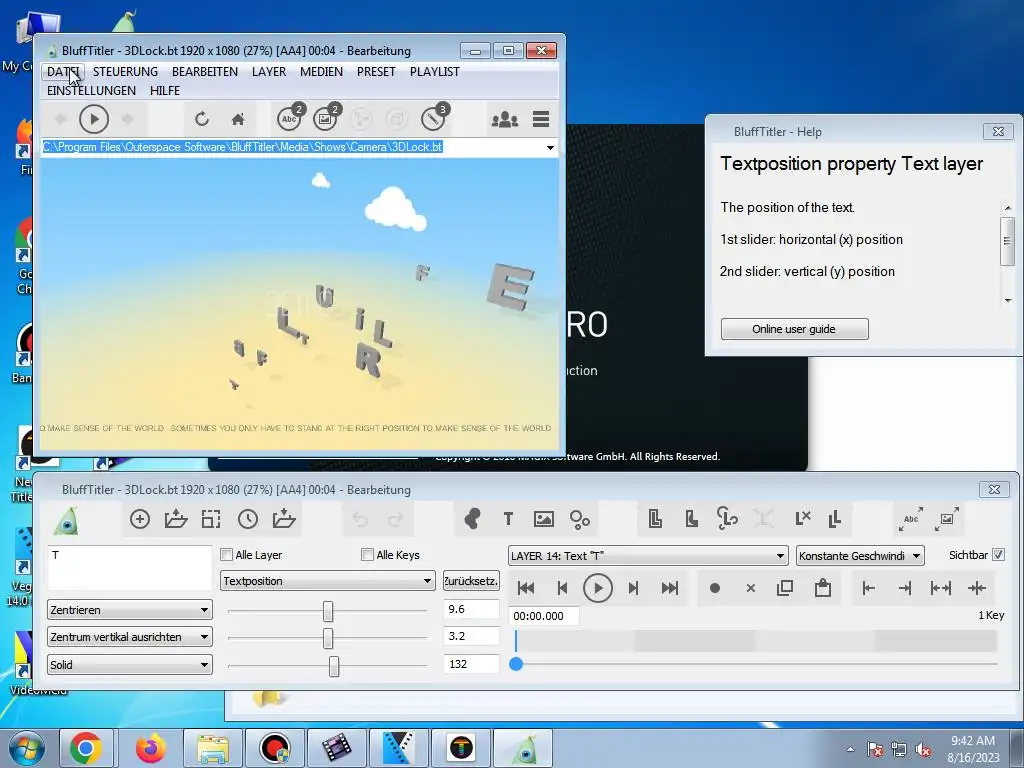
Task: Click the Abc text layers icon with badge 2
Action: [x=290, y=118]
